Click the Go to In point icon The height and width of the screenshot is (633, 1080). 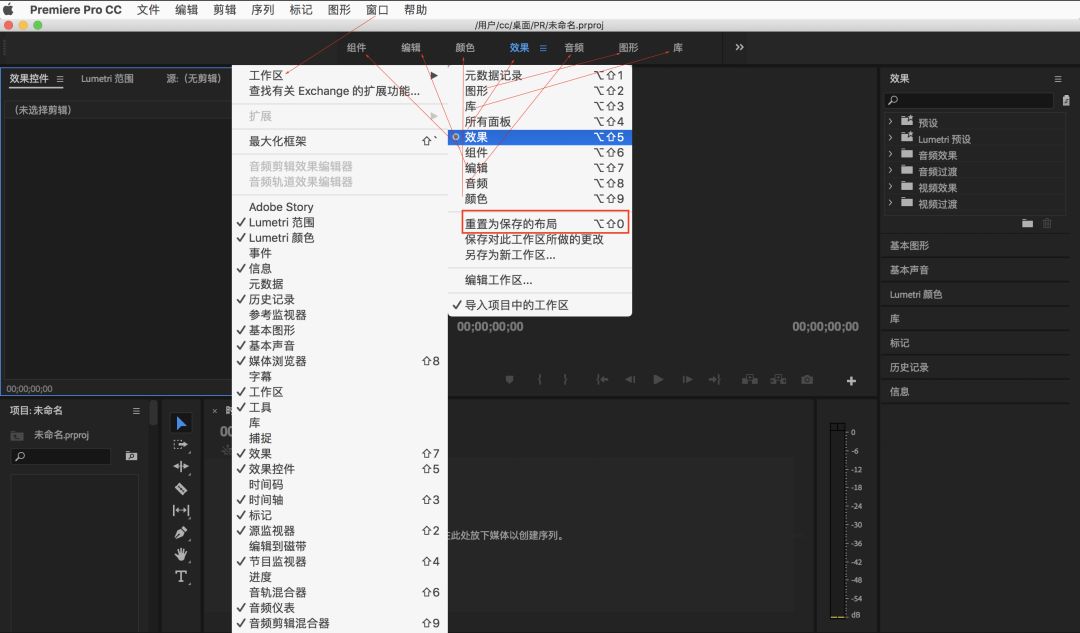(x=602, y=380)
